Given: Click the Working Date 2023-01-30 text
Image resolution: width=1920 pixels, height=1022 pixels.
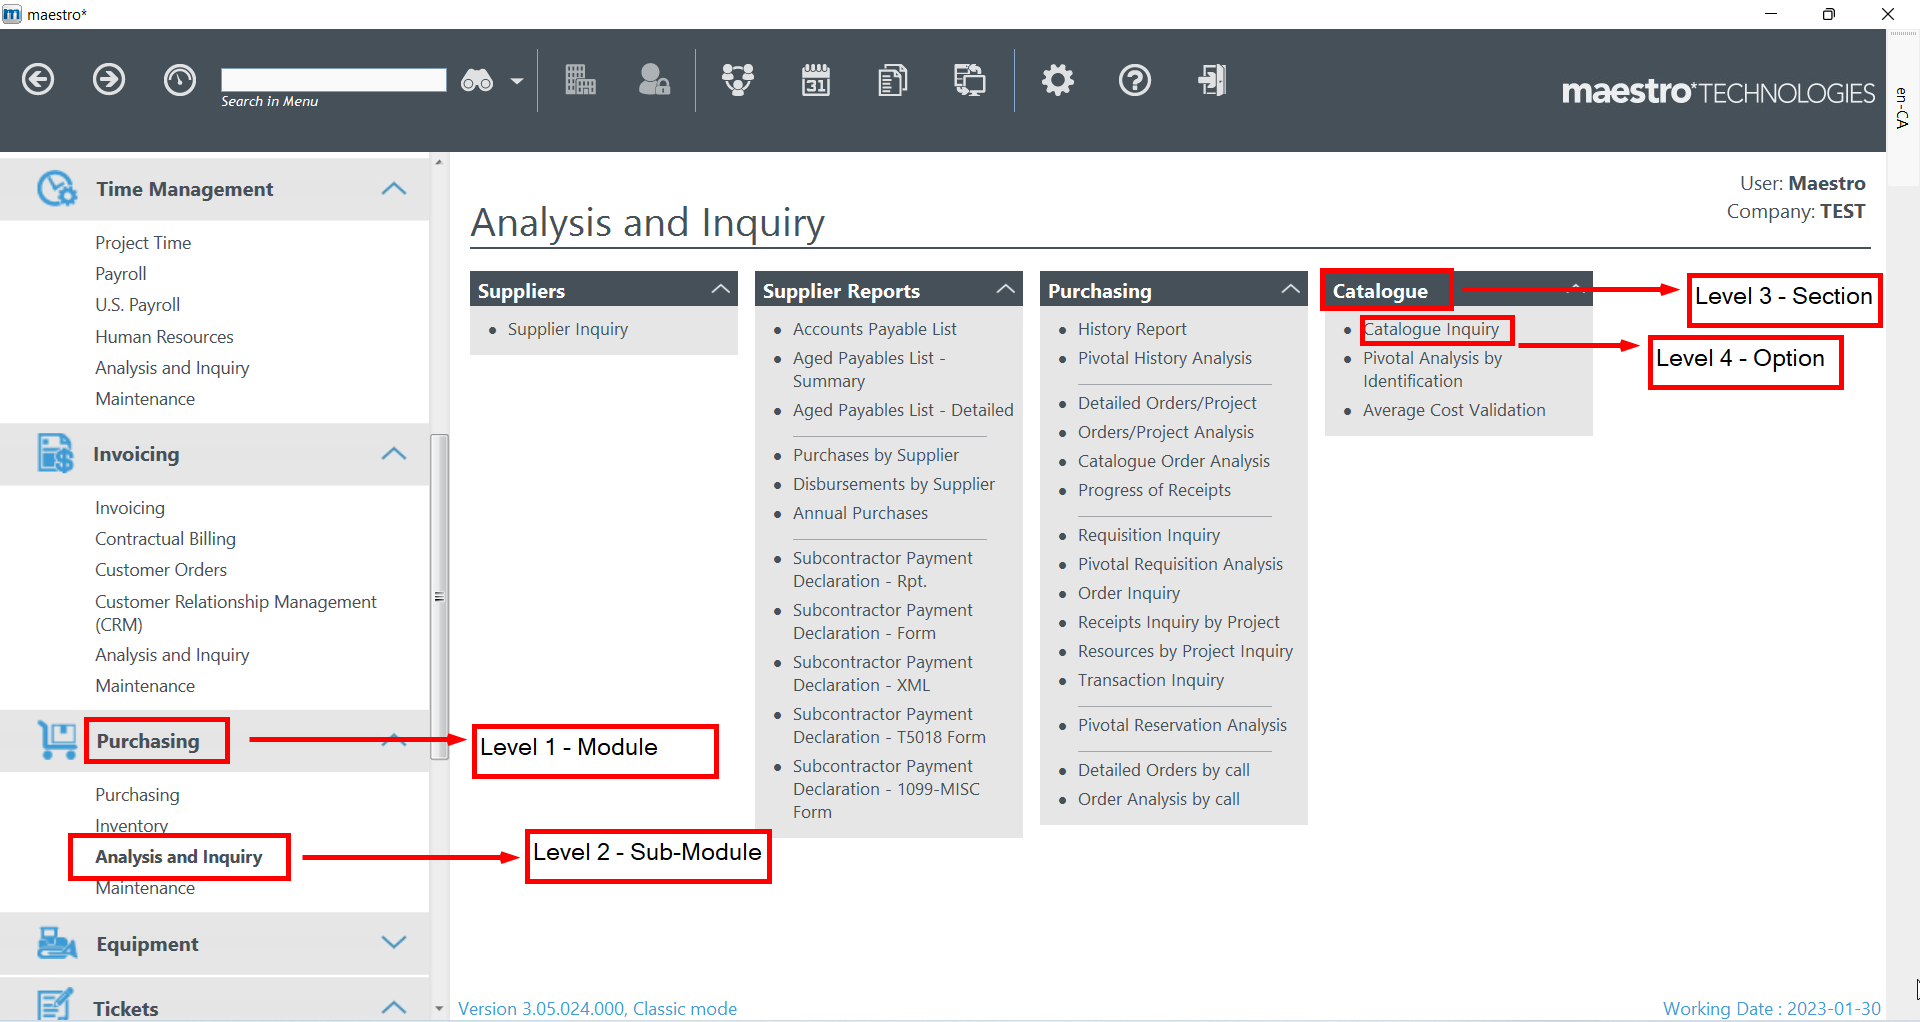Looking at the screenshot, I should pyautogui.click(x=1771, y=1009).
